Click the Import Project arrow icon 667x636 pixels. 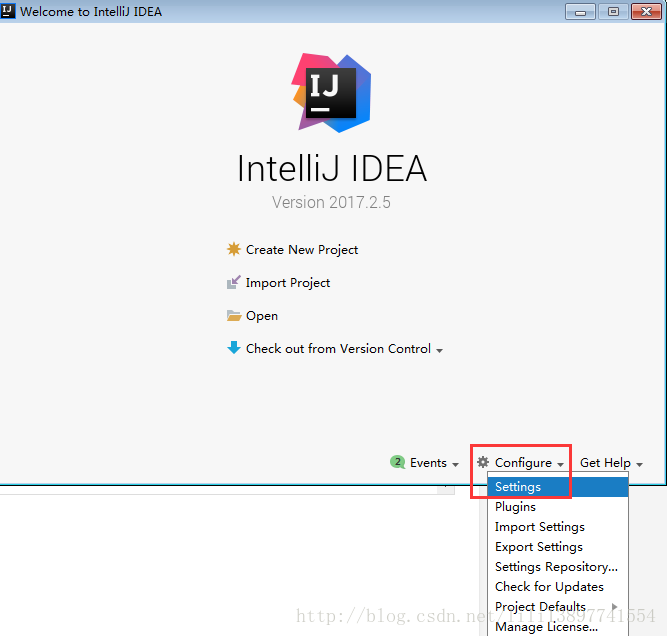point(234,282)
